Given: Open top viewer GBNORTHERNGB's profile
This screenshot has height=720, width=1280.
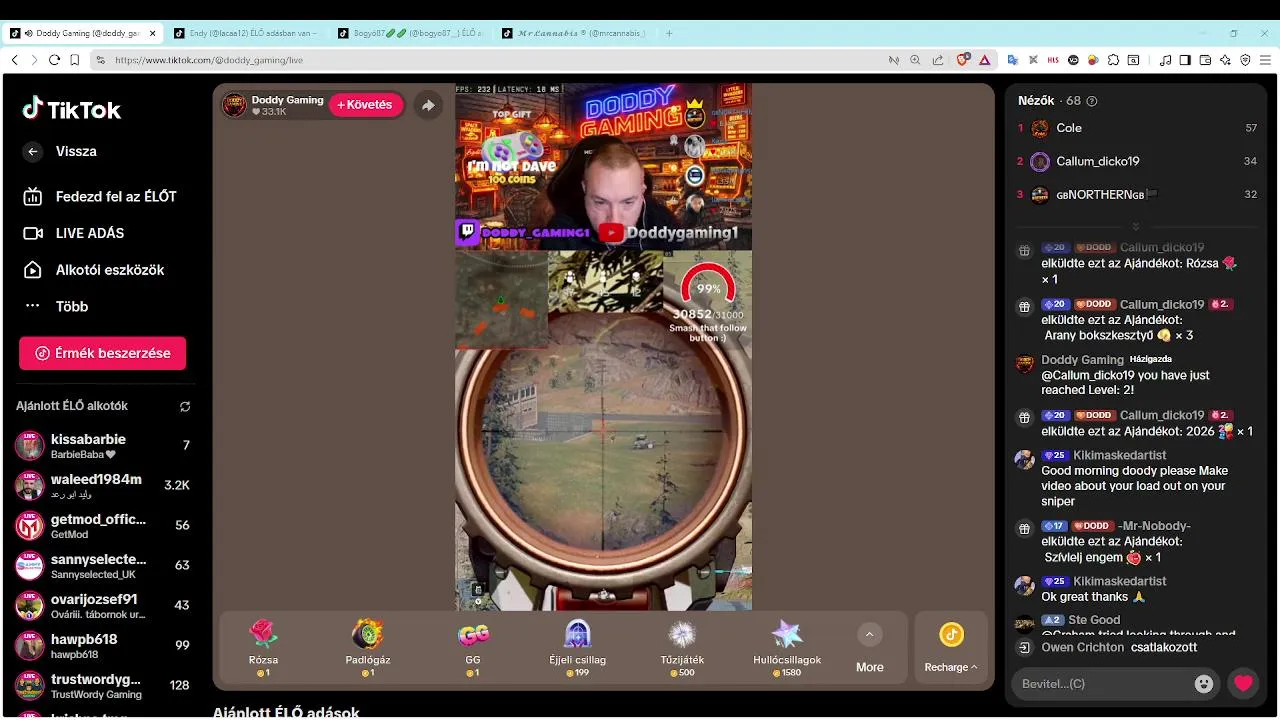Looking at the screenshot, I should tap(1137, 194).
